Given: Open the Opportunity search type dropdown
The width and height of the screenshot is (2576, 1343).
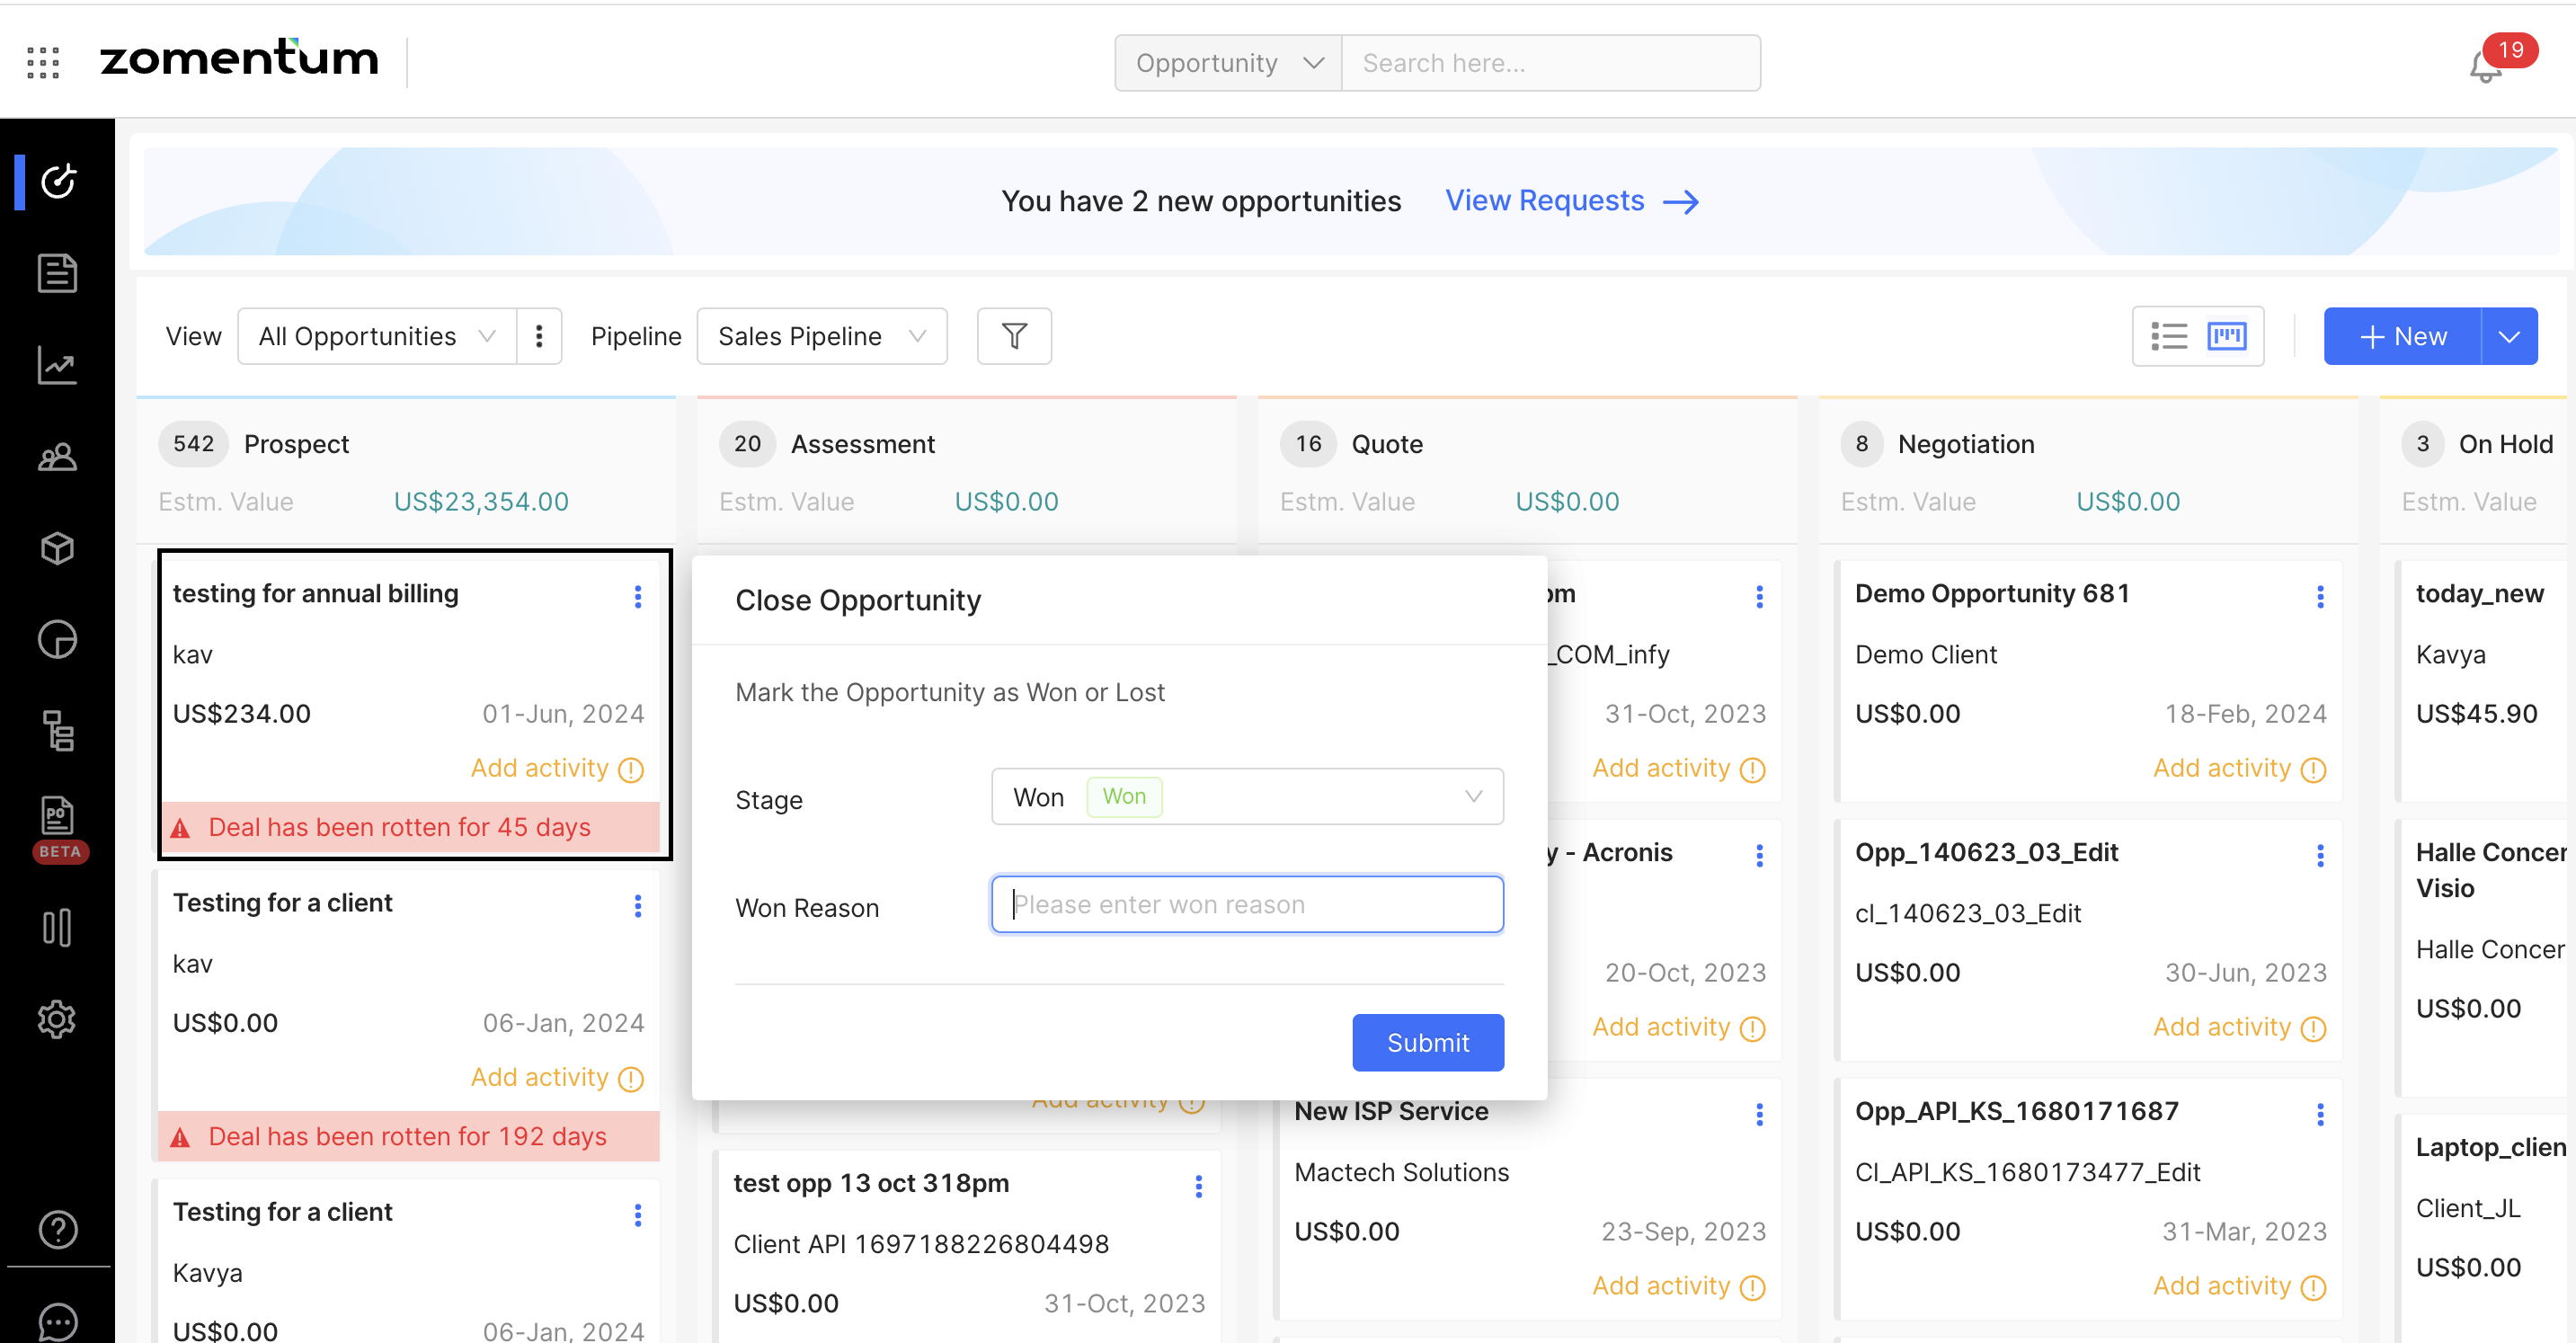Looking at the screenshot, I should (1228, 63).
